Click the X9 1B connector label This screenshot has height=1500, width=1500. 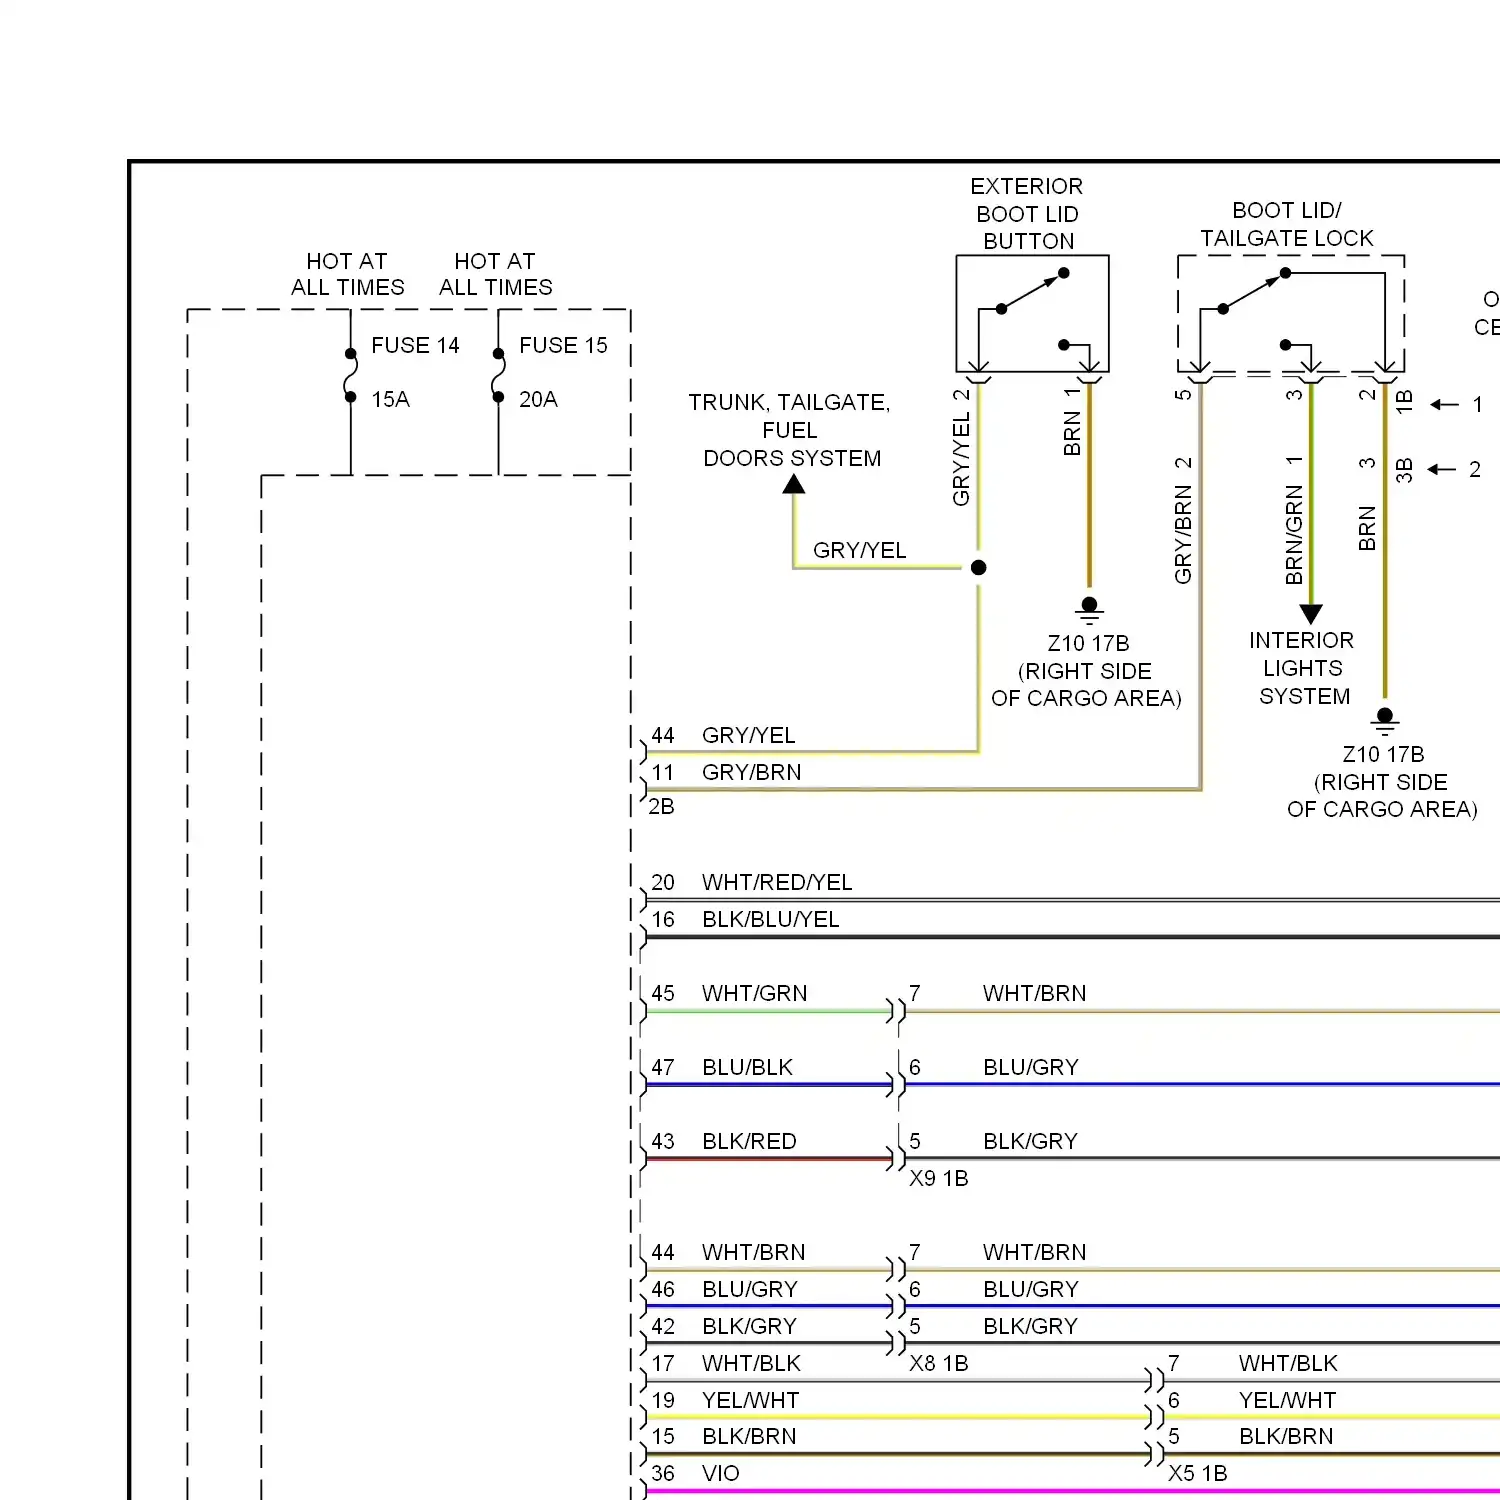coord(938,1178)
